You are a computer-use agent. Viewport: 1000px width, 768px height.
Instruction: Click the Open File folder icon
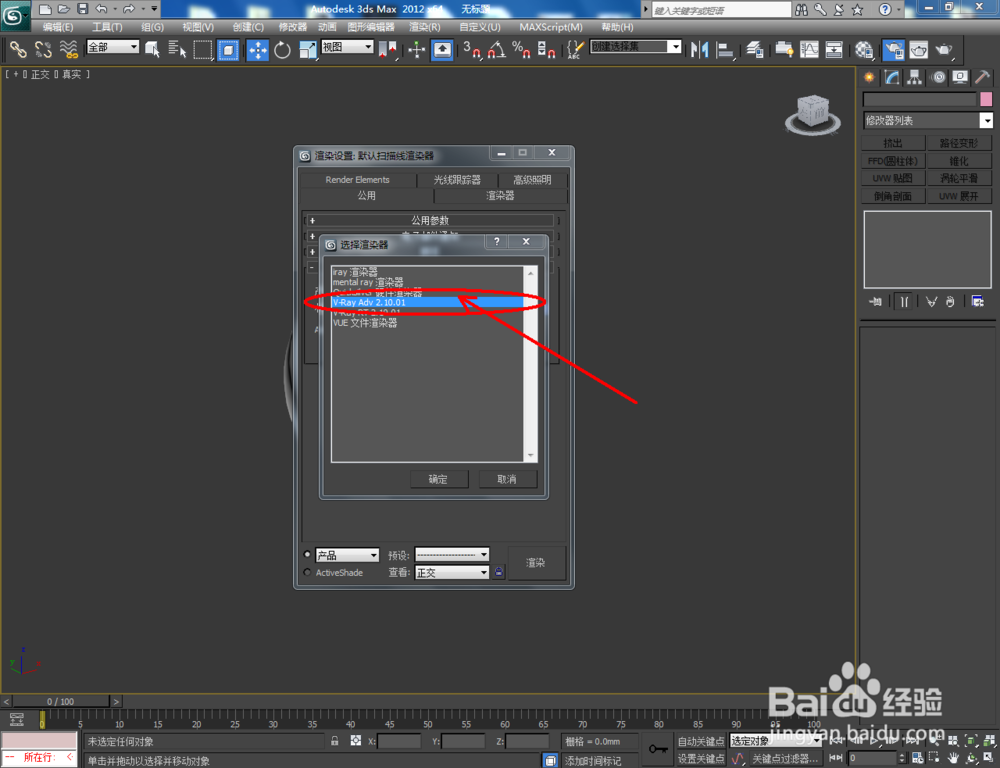pos(63,9)
